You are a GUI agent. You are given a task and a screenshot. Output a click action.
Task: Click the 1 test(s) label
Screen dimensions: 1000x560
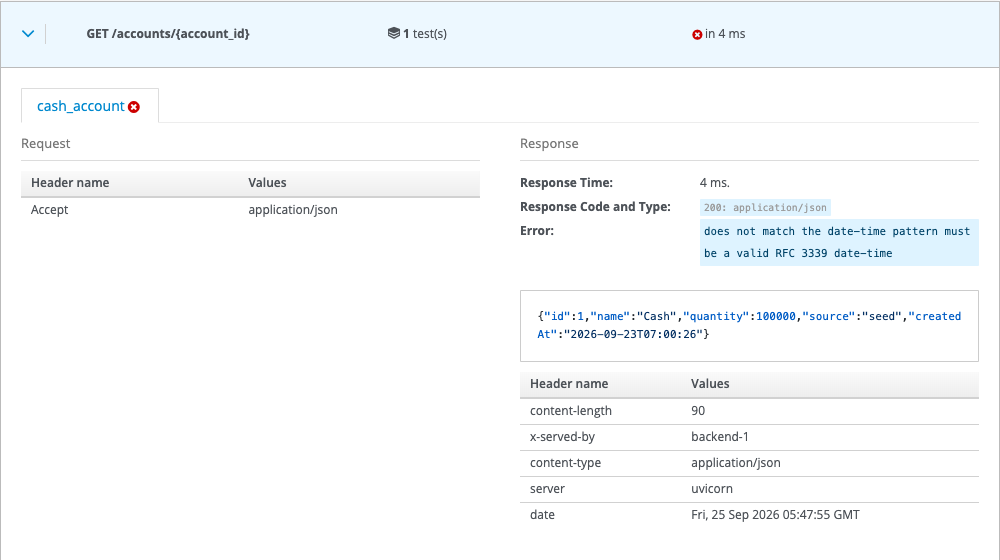click(x=425, y=34)
